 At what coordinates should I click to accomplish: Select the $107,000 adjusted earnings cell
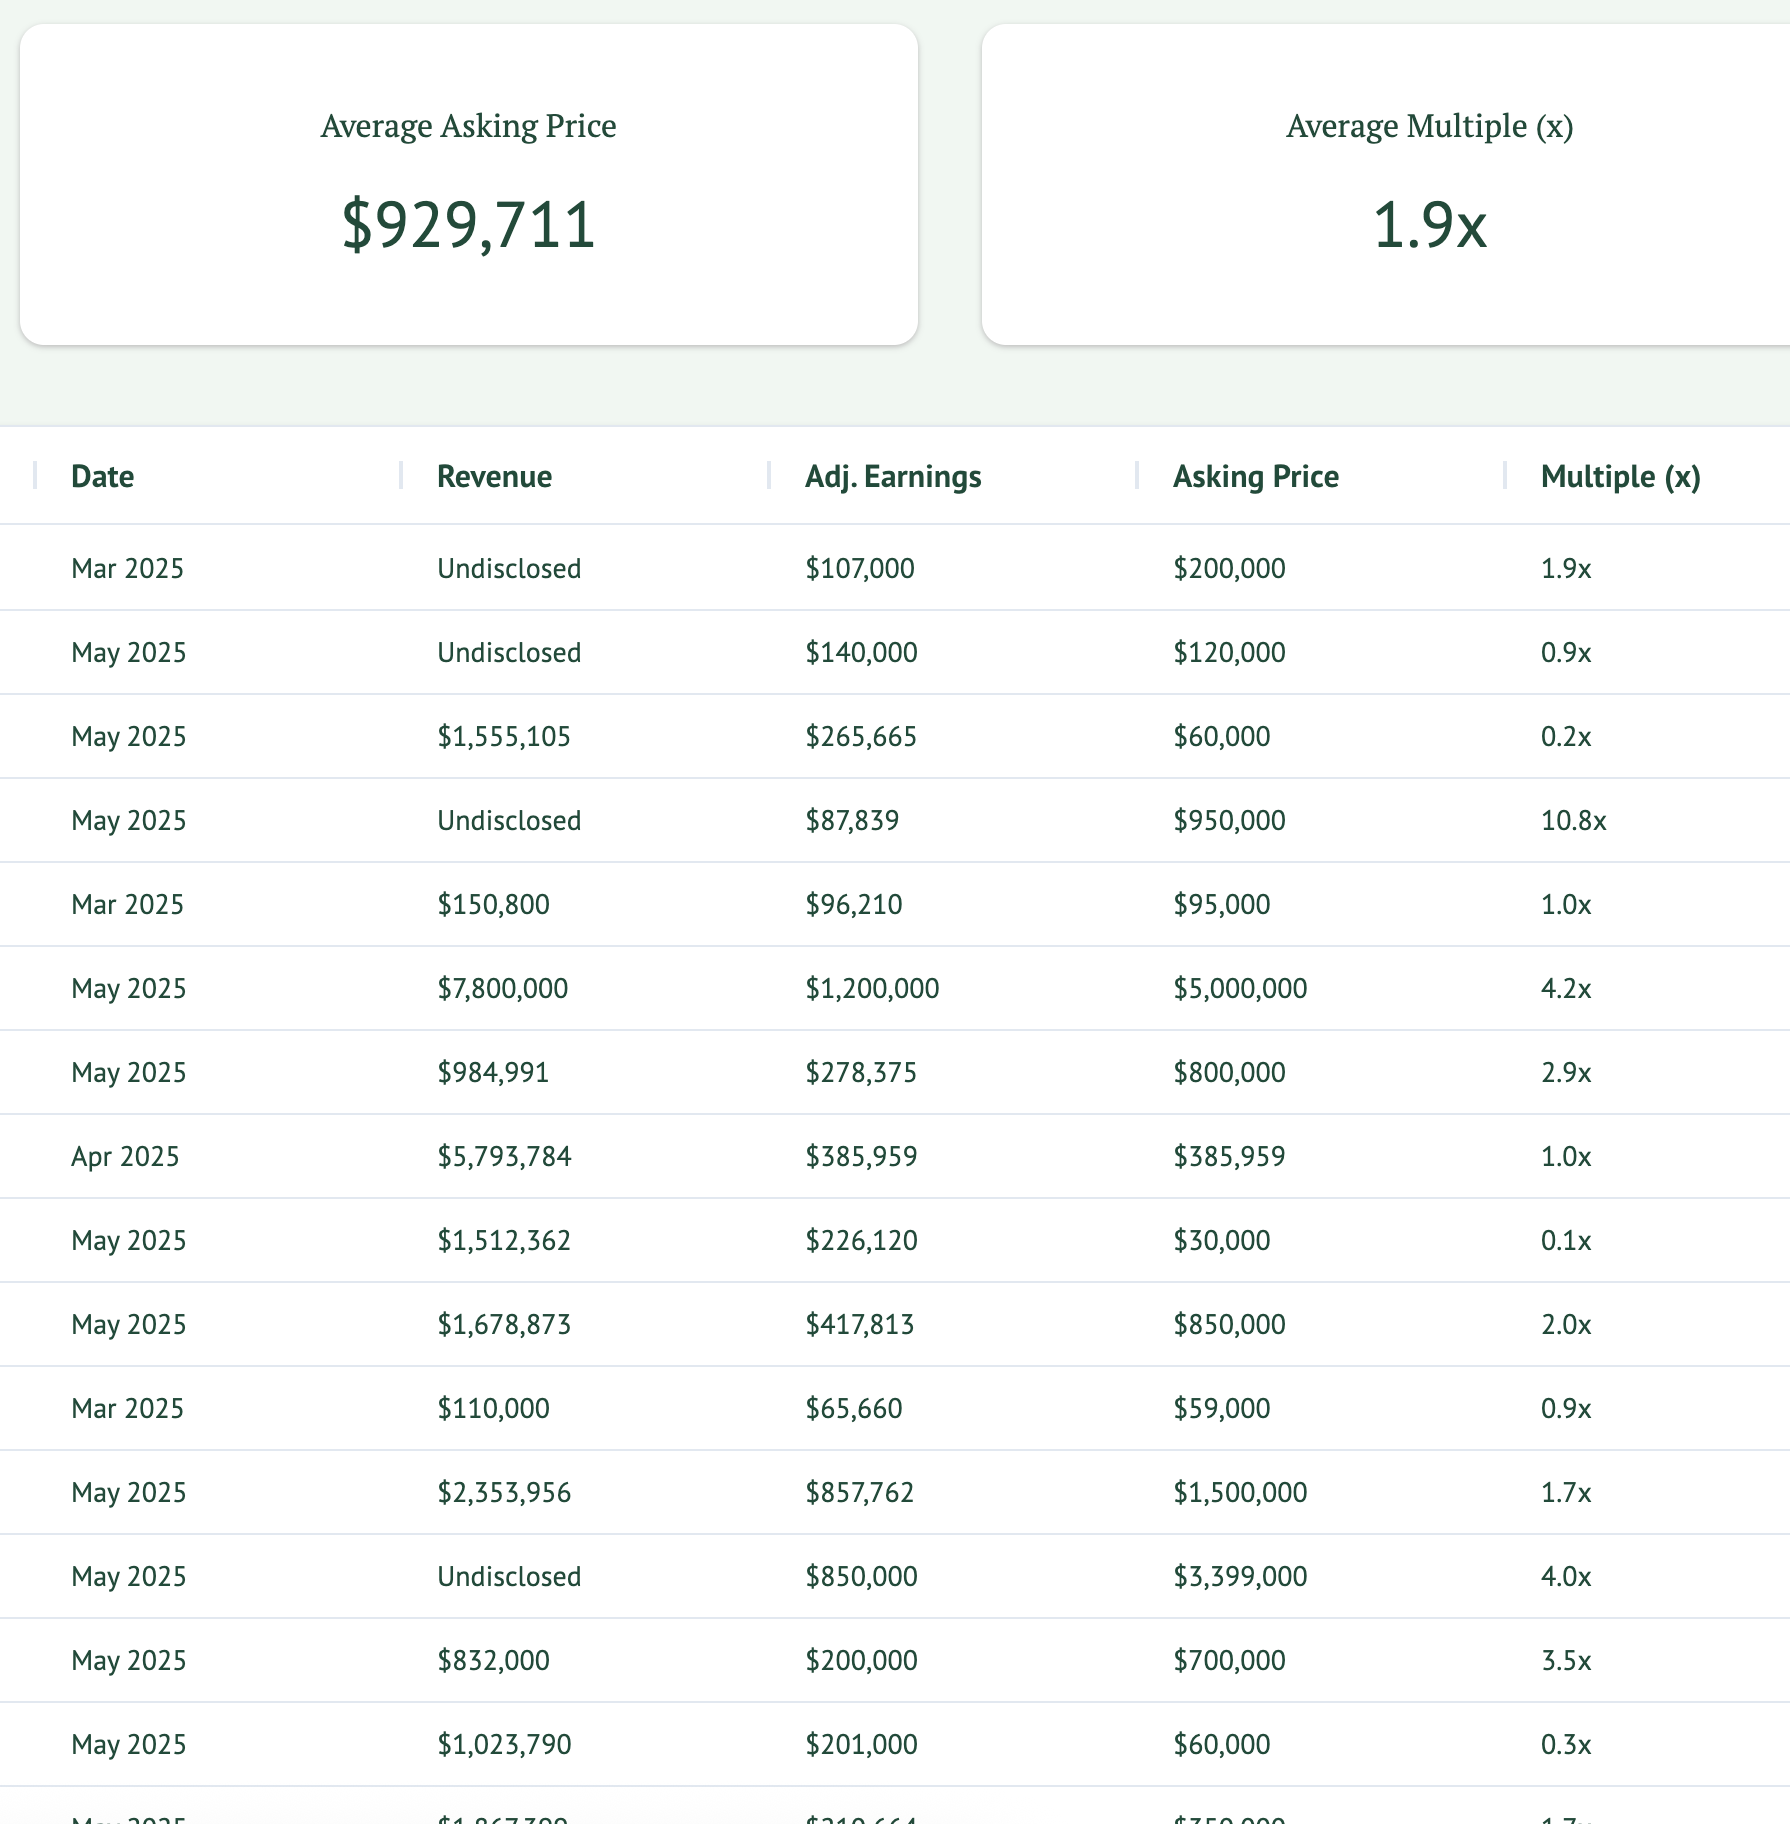[860, 568]
